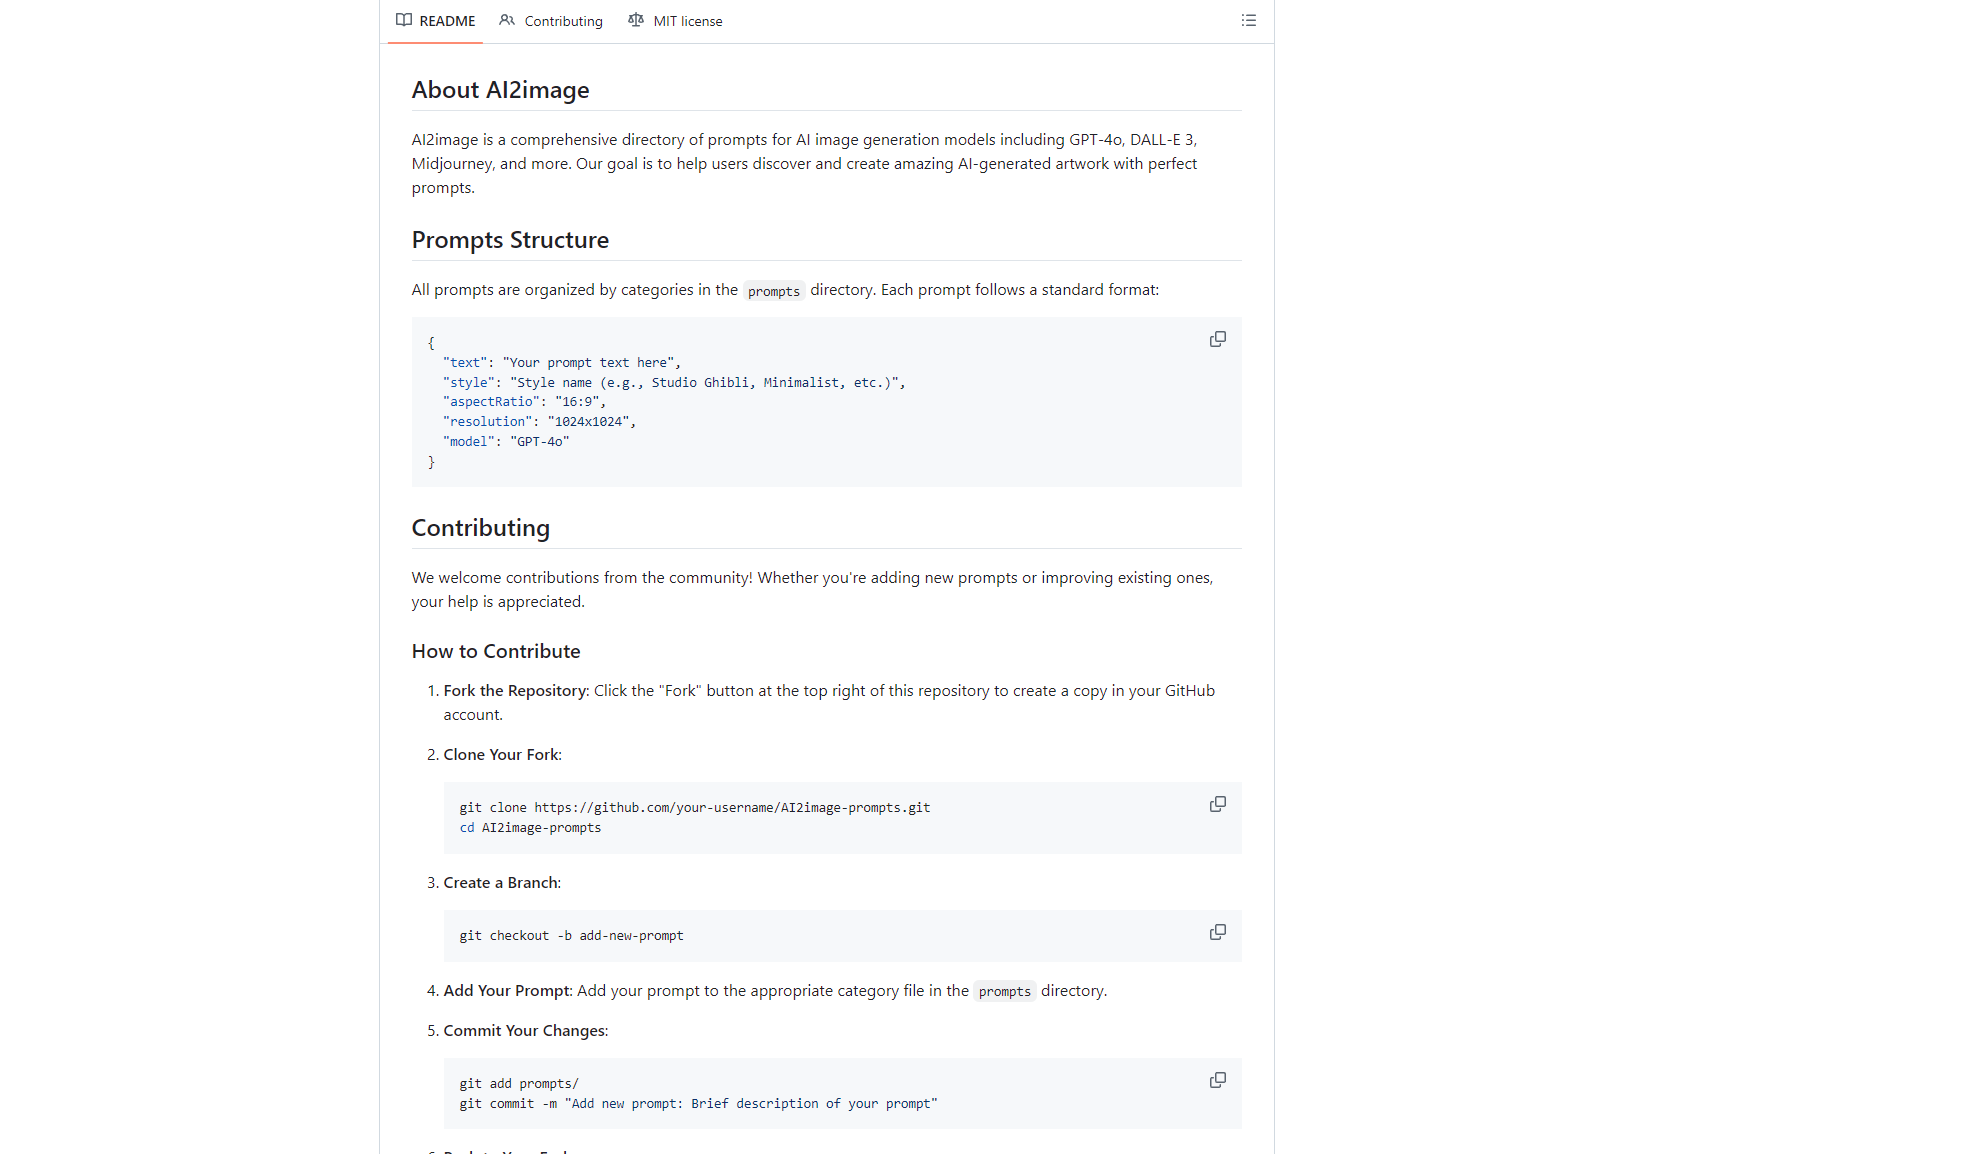Copy the git checkout command
Viewport: 1975px width, 1154px height.
coord(1217,933)
